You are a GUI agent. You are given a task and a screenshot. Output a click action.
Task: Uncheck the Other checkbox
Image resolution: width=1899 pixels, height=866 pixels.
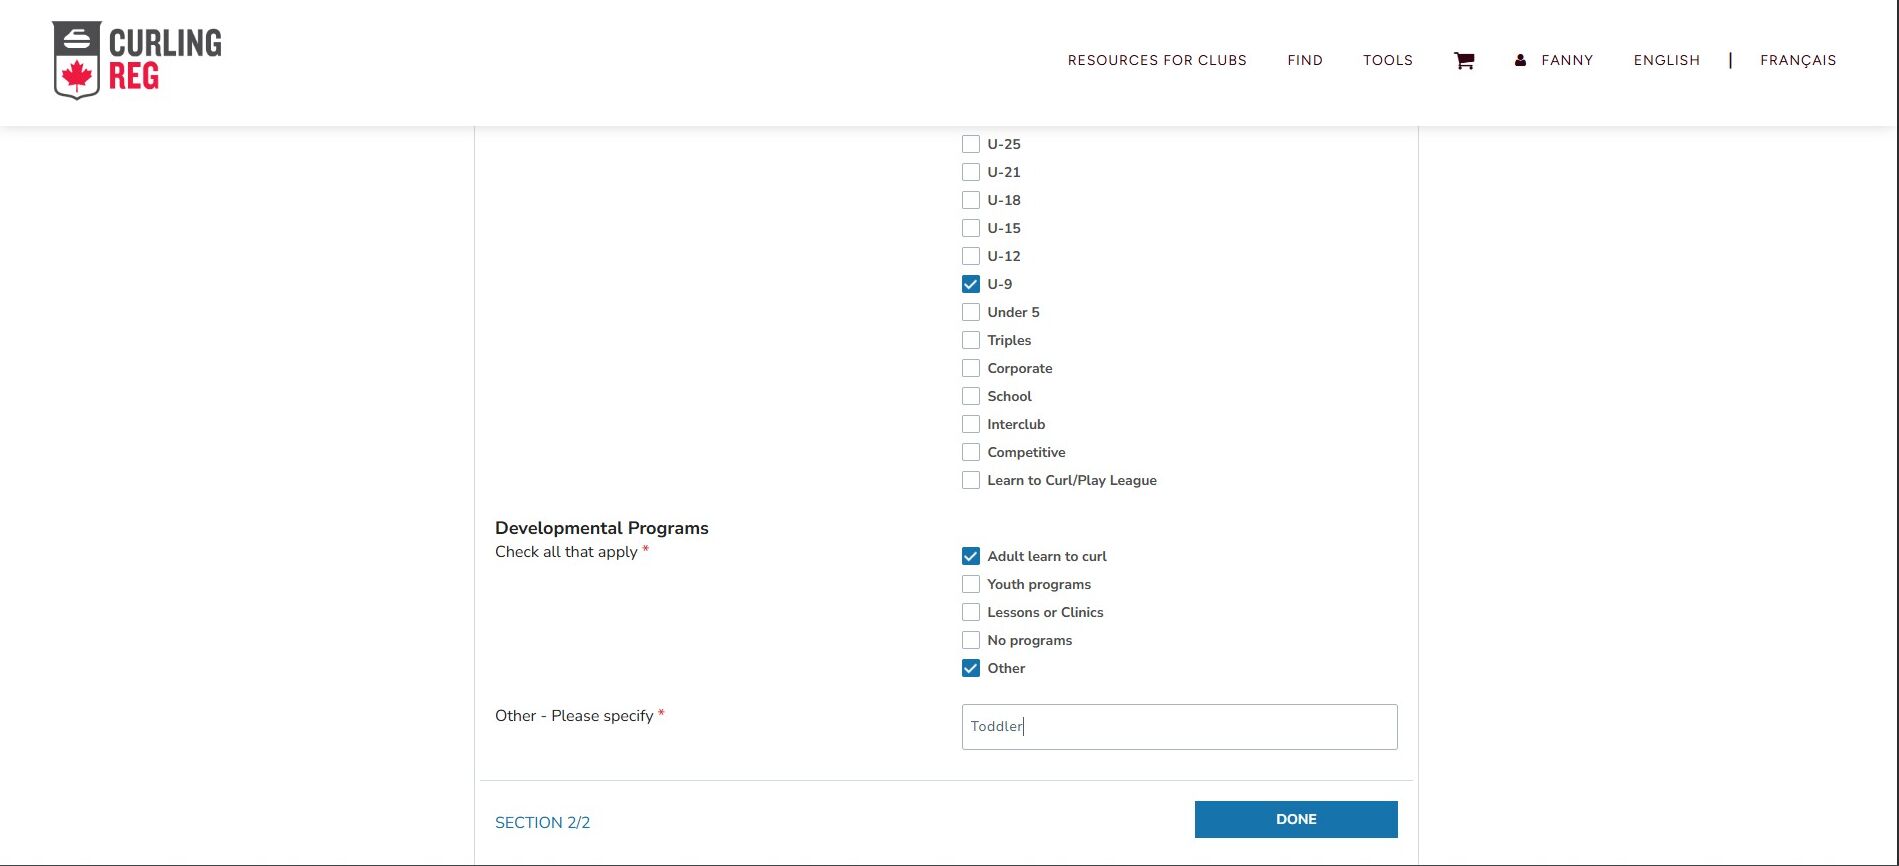tap(970, 668)
